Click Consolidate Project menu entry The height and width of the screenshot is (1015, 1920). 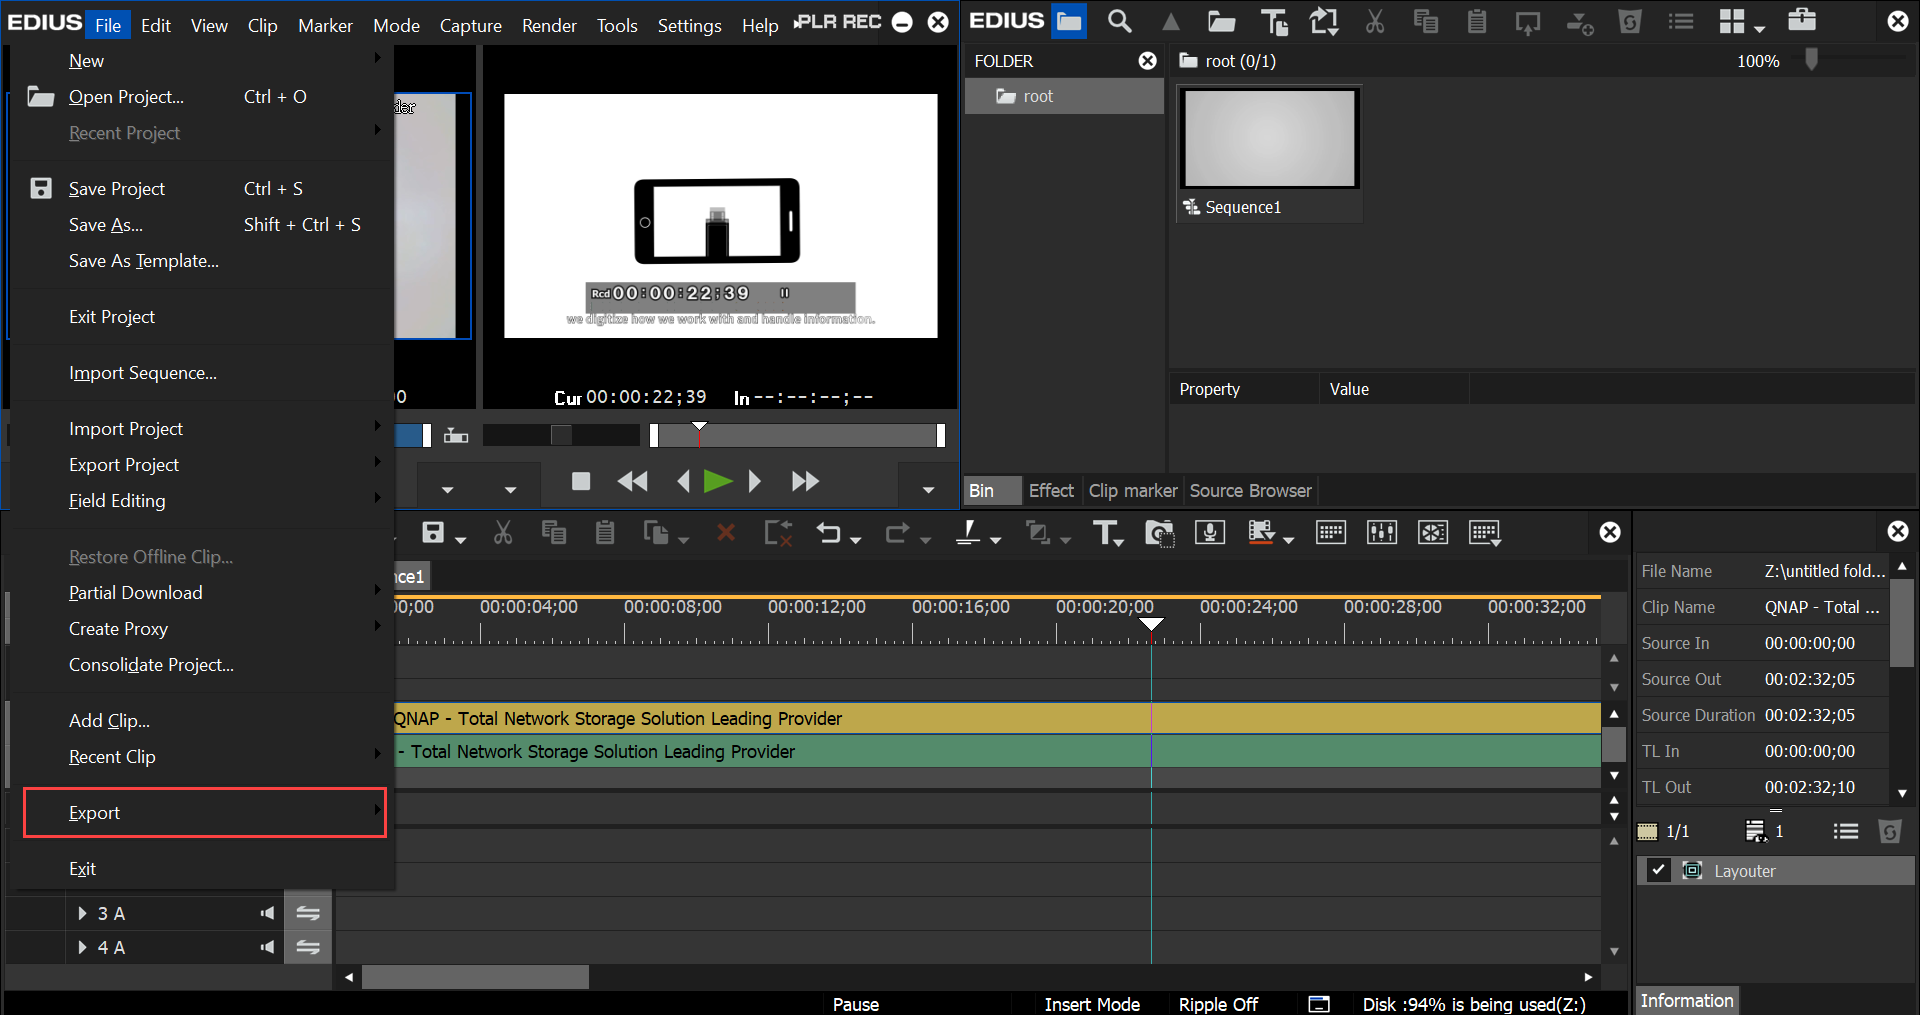click(151, 665)
